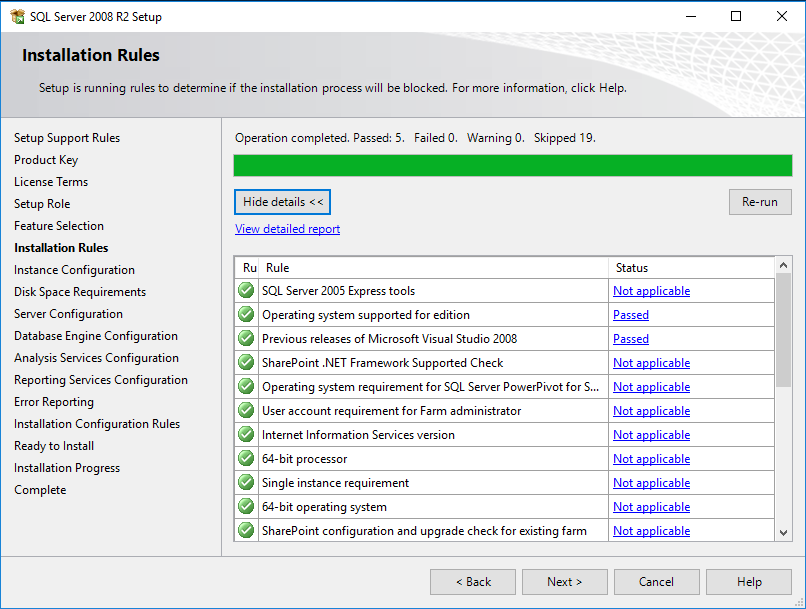Select Ready to Install step
The image size is (806, 609).
coord(54,446)
